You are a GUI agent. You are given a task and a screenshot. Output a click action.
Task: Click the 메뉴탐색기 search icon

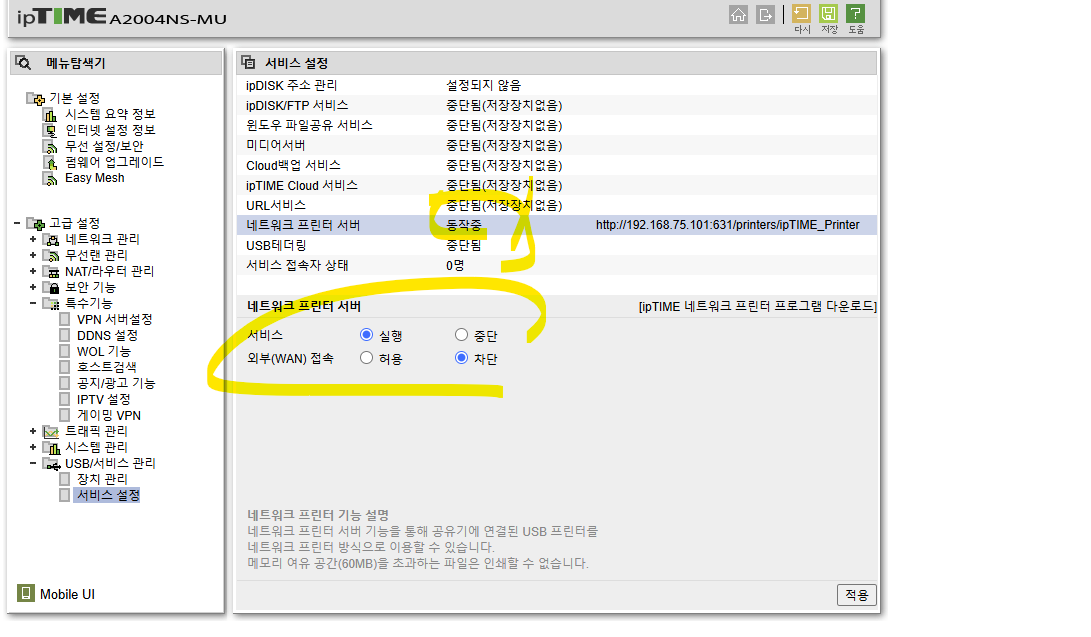point(24,63)
